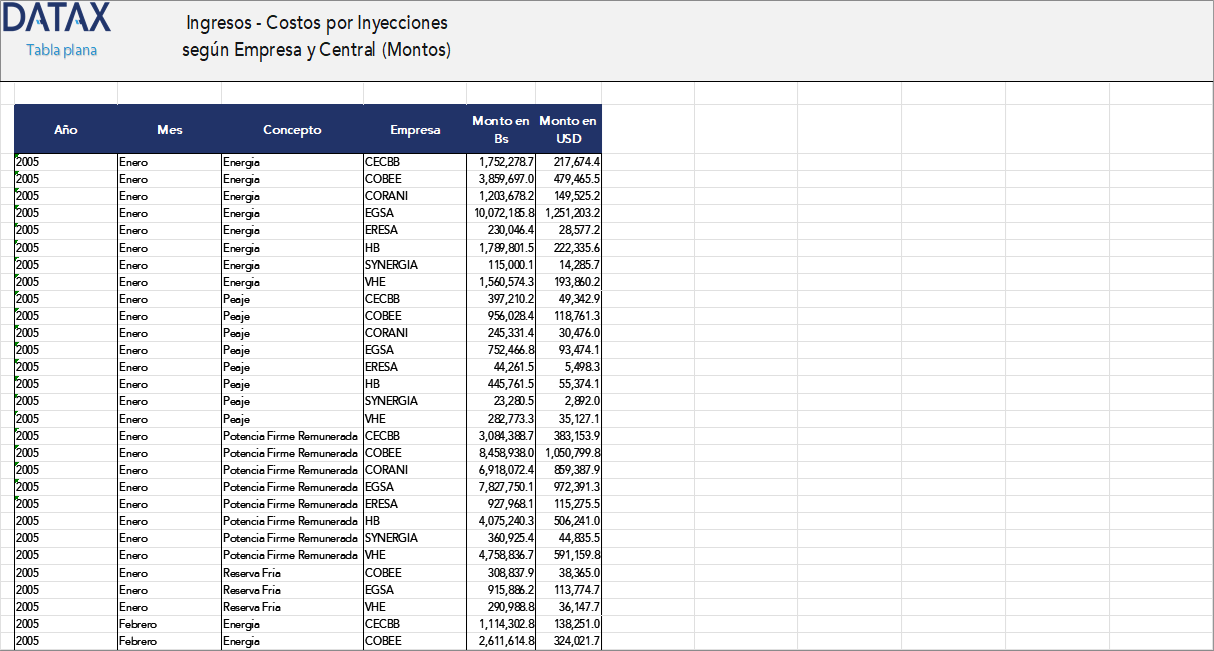Select Potencia Firme Remunerada in the CECBB row
The width and height of the screenshot is (1214, 651).
[x=291, y=435]
